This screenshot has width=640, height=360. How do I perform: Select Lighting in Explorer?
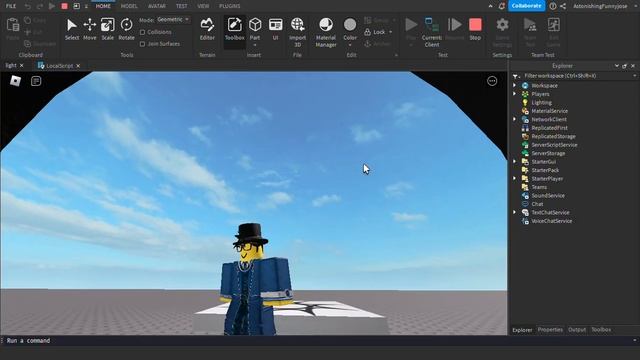click(541, 102)
